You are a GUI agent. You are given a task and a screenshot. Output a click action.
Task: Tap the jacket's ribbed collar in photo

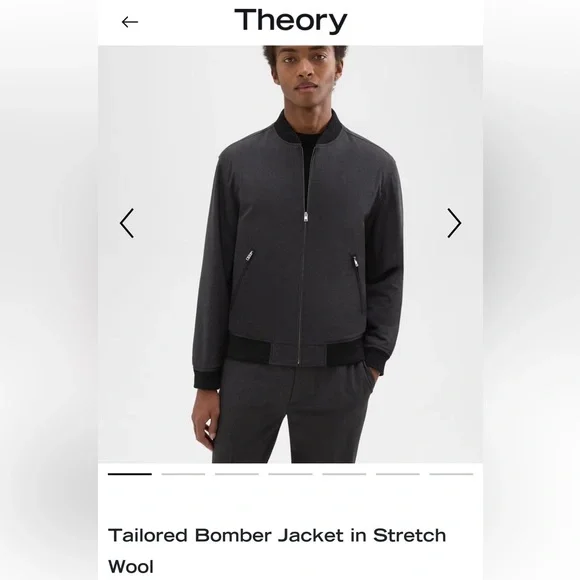pyautogui.click(x=309, y=128)
